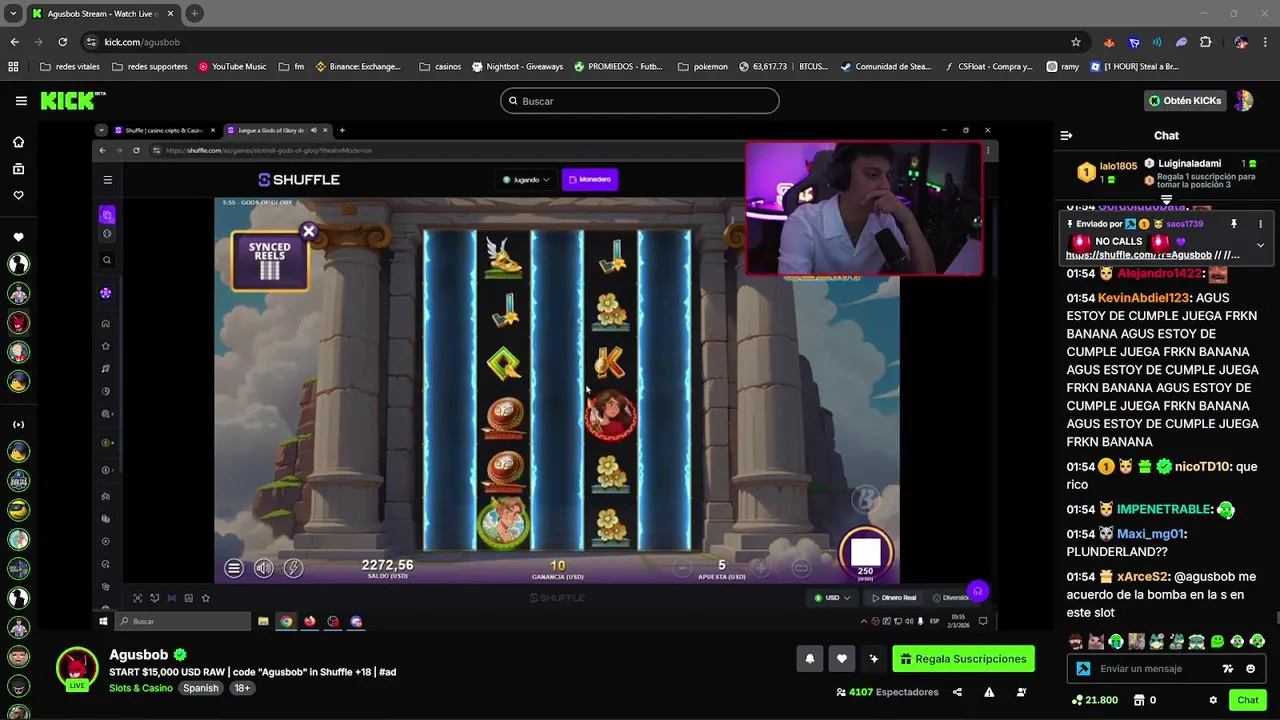
Task: Close the Synced Reels popup
Action: pos(309,232)
